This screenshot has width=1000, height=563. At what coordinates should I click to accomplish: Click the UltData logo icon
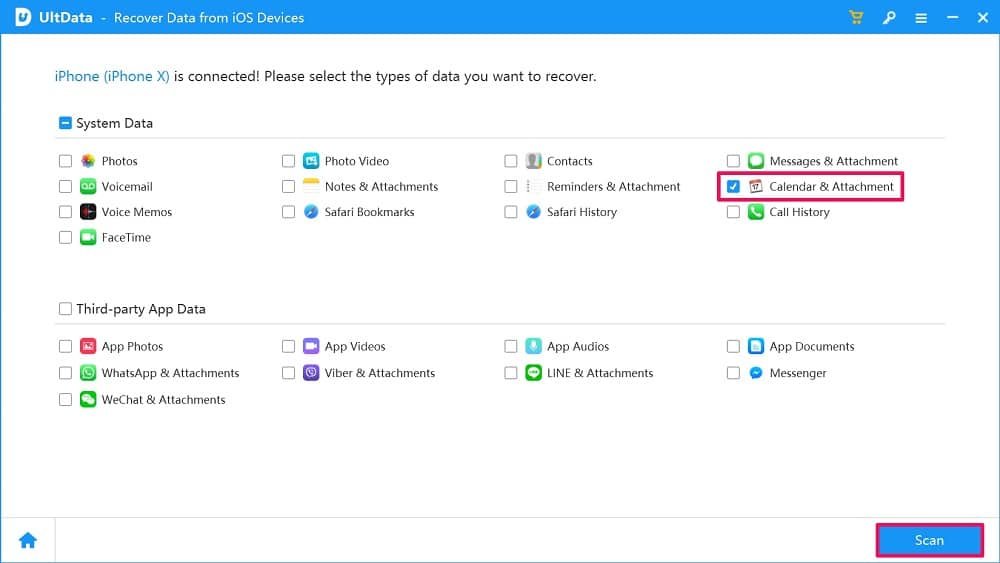tap(23, 17)
